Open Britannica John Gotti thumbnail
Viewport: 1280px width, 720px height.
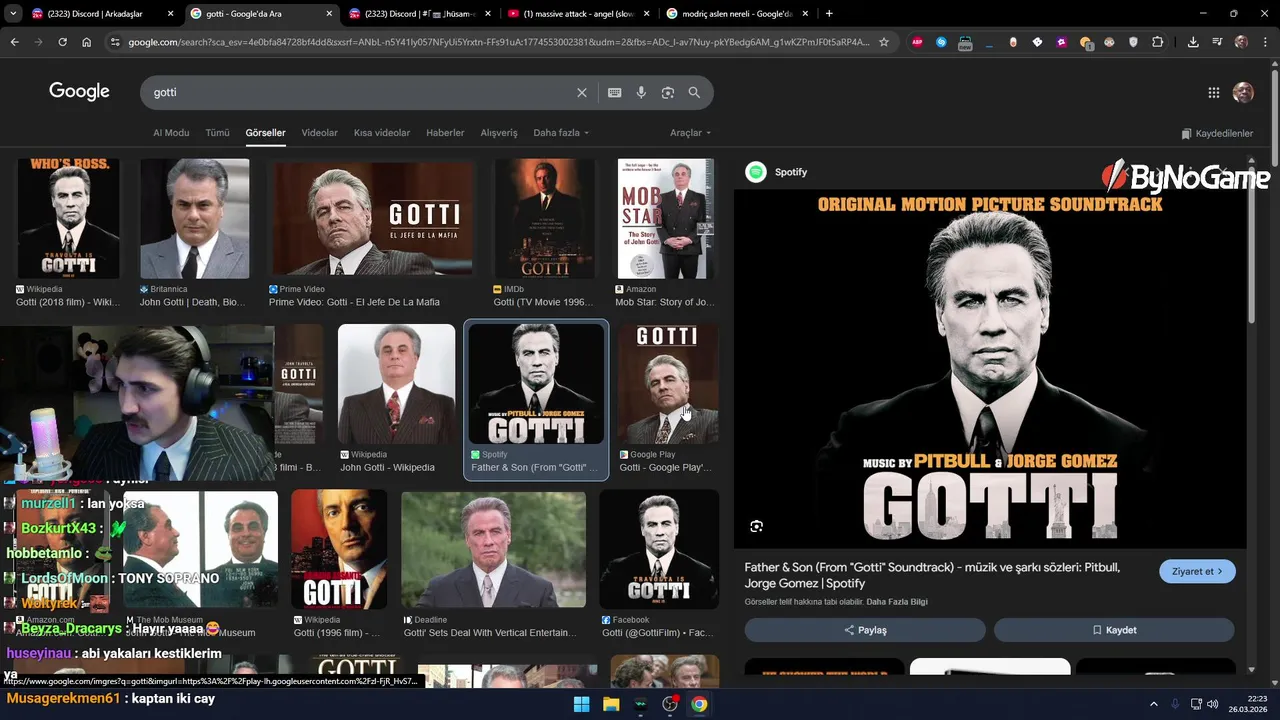point(194,218)
